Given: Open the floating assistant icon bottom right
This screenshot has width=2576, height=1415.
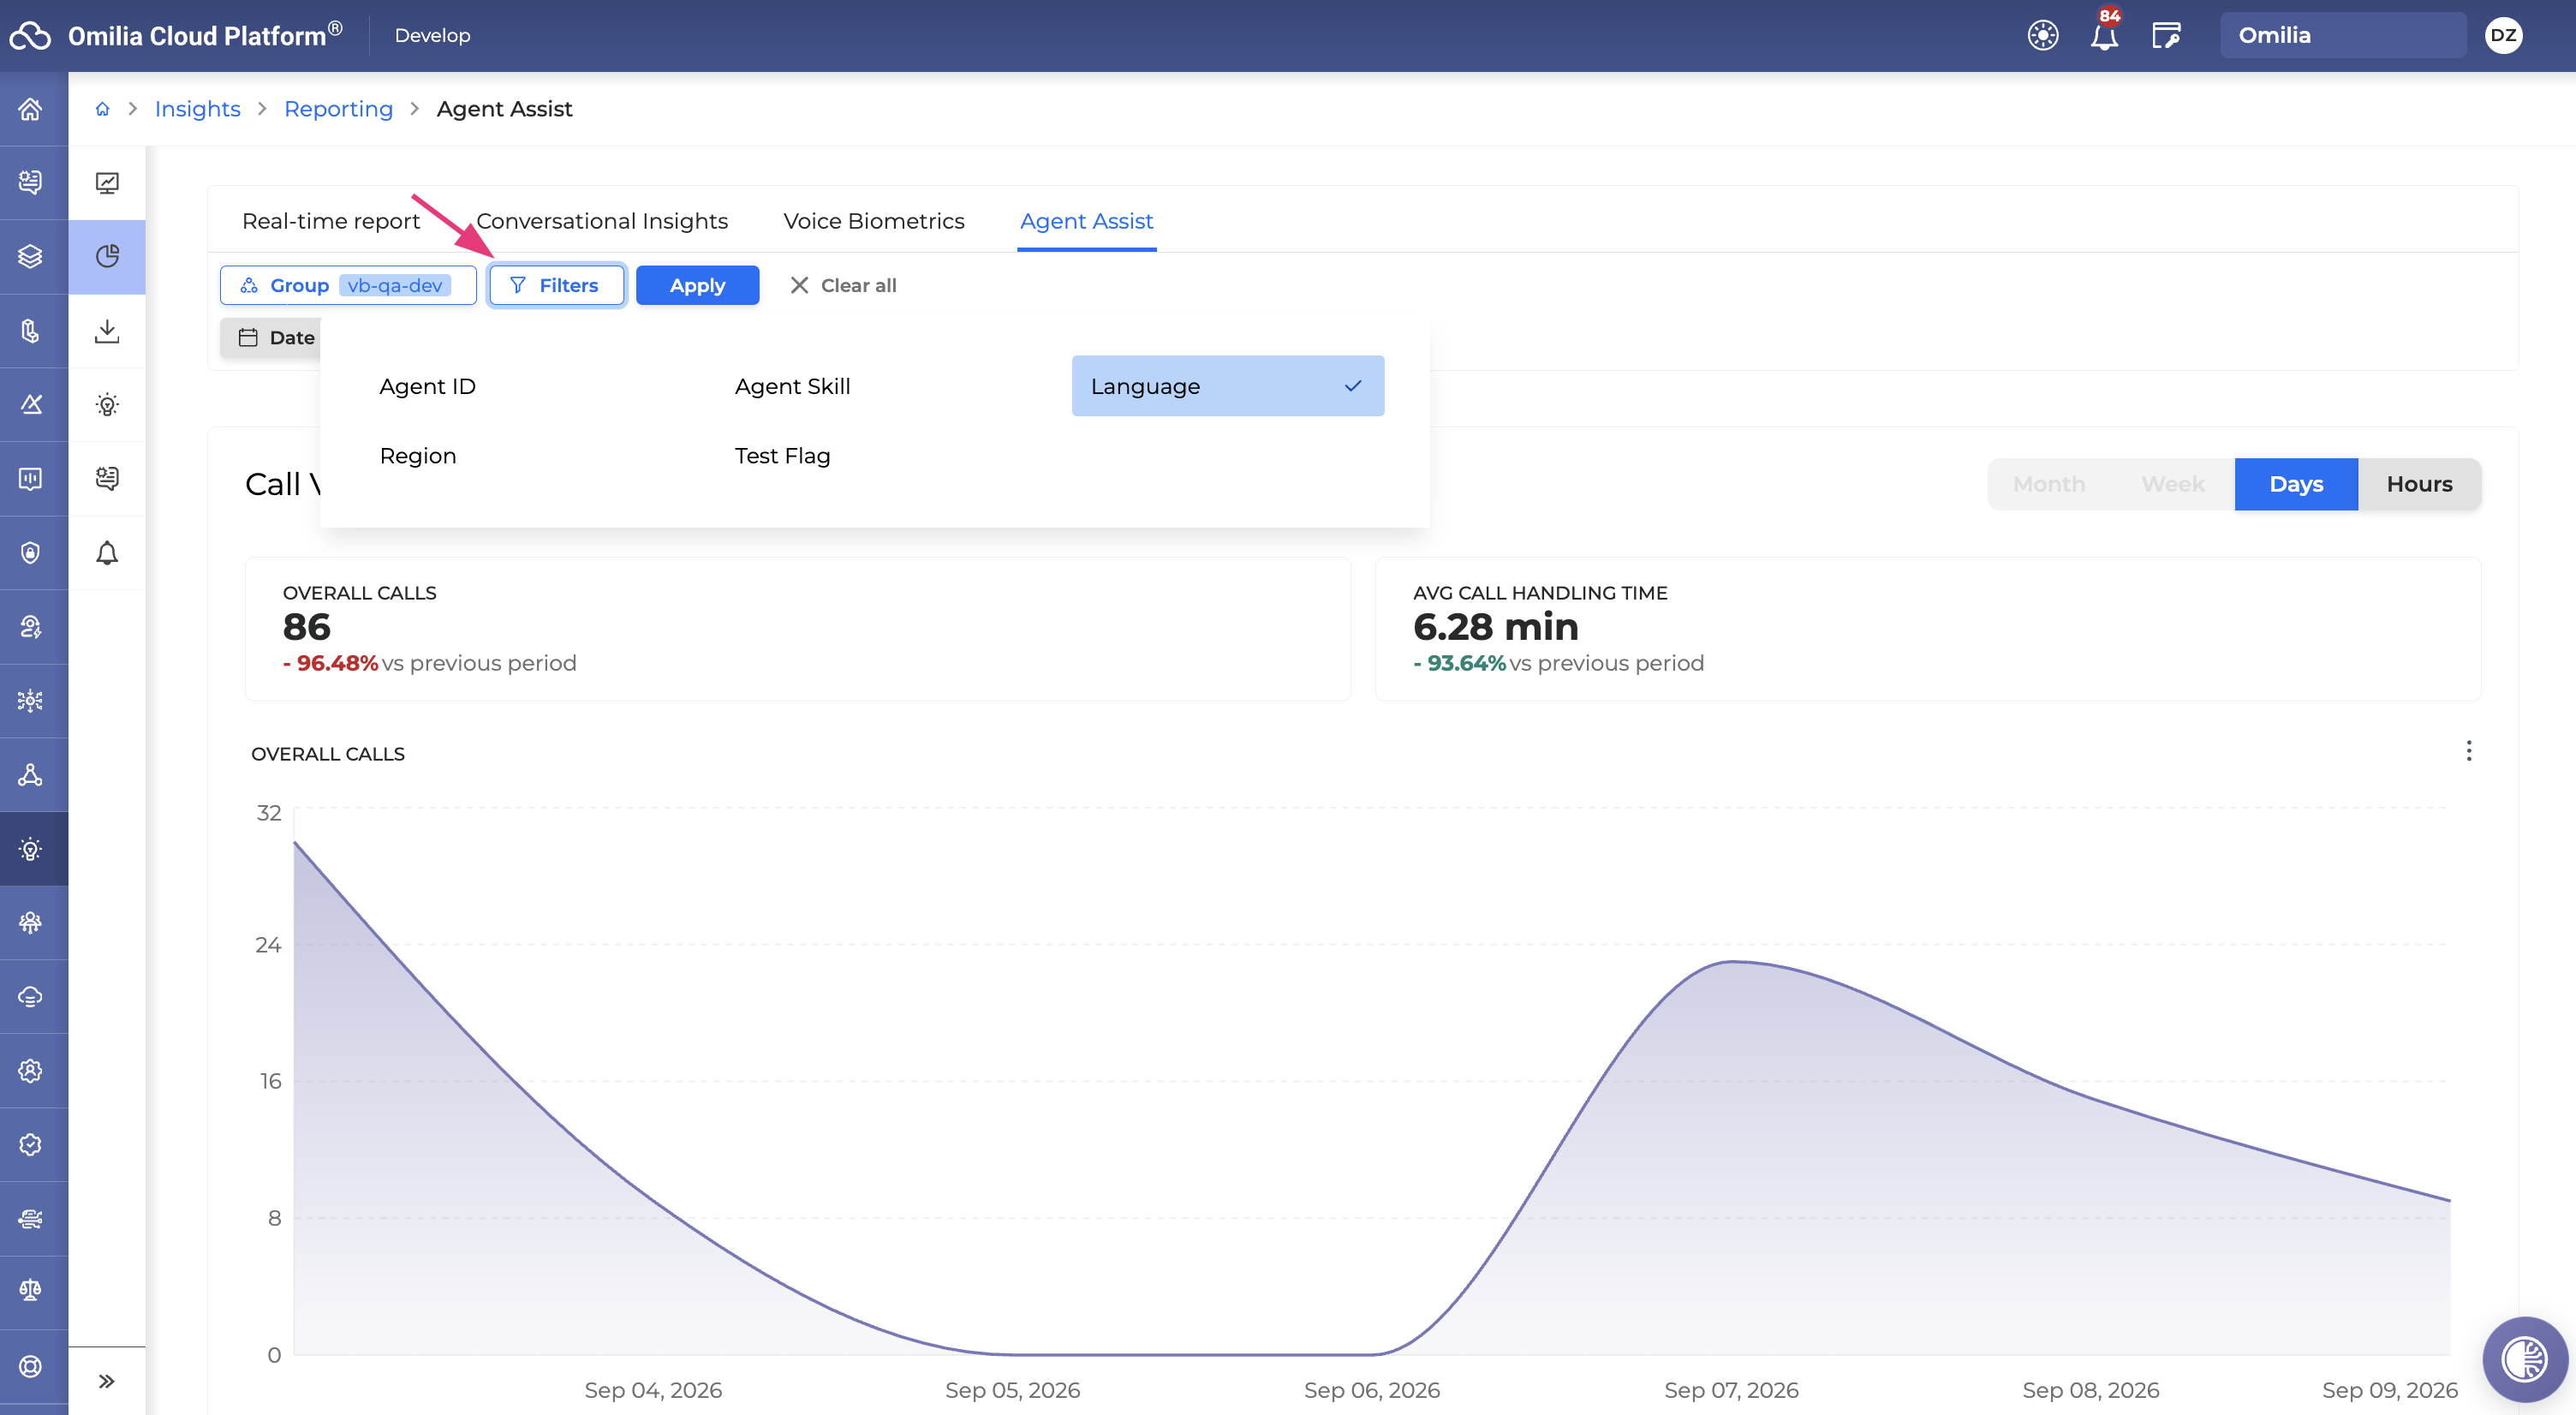Looking at the screenshot, I should 2524,1359.
